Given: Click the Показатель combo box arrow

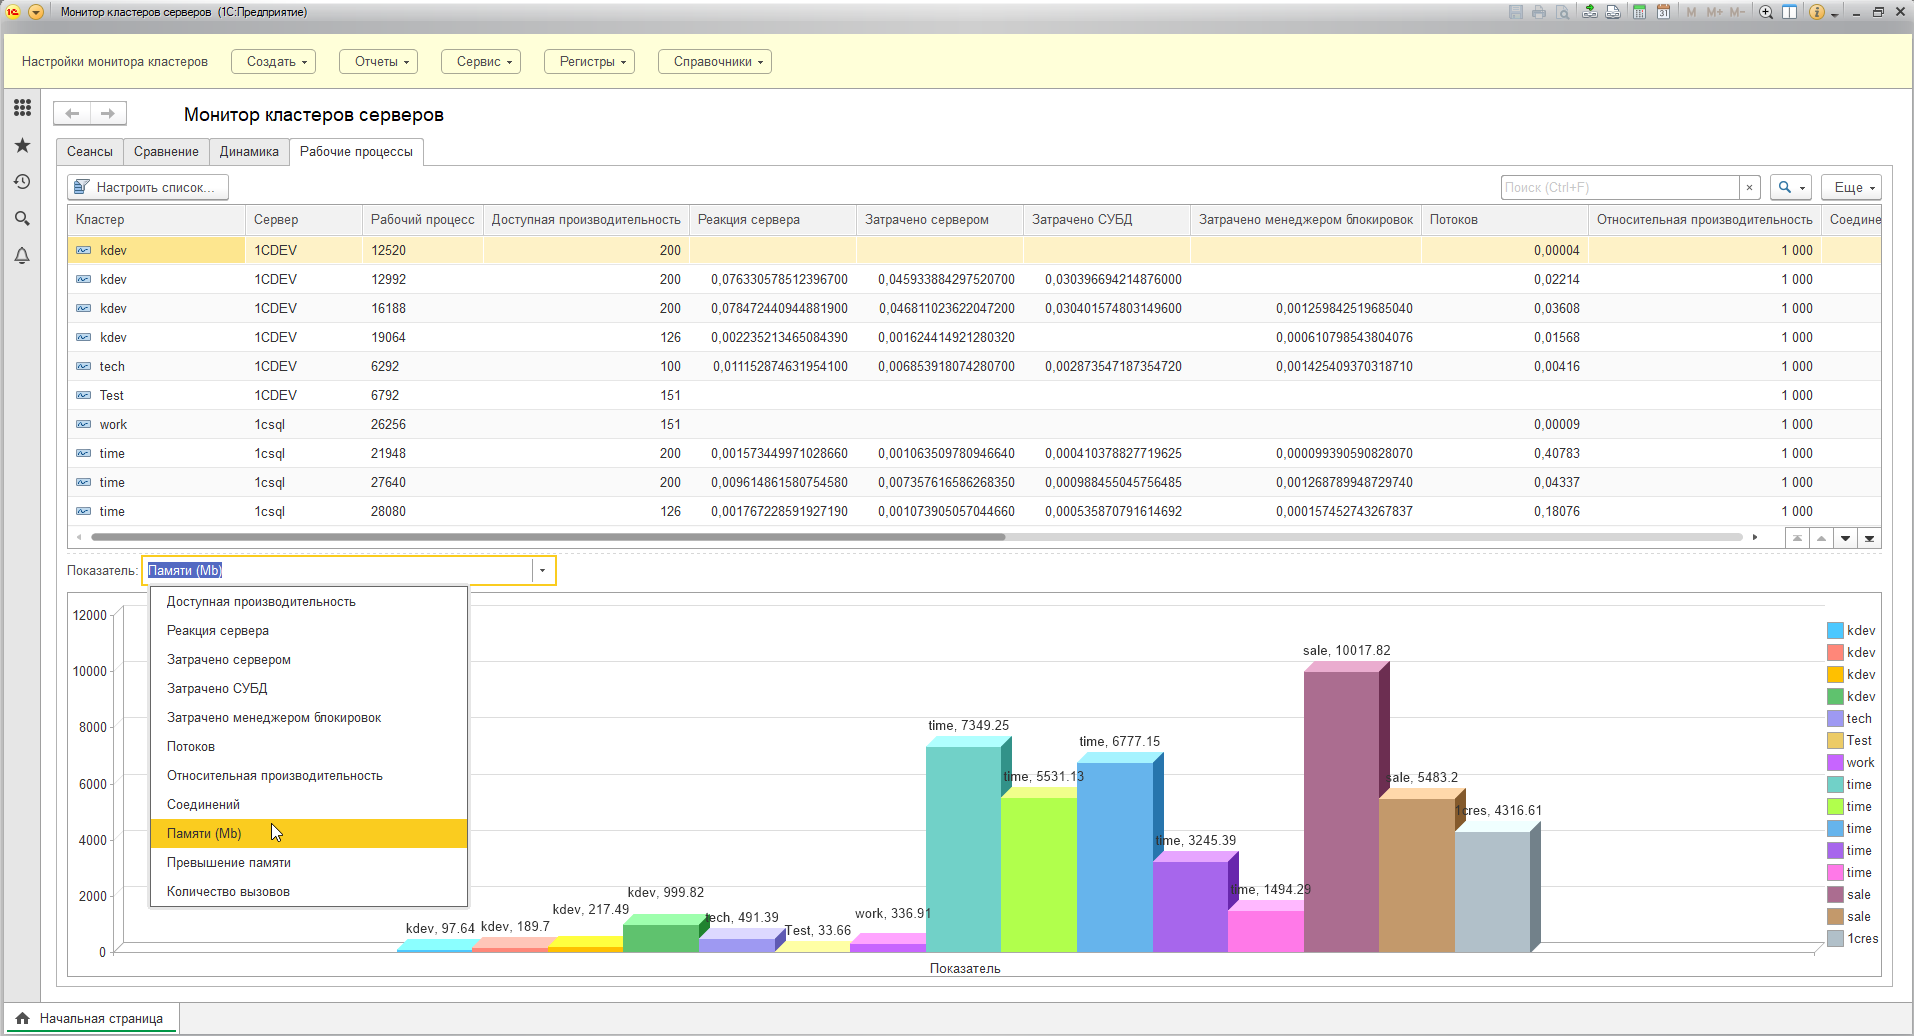Looking at the screenshot, I should point(542,571).
